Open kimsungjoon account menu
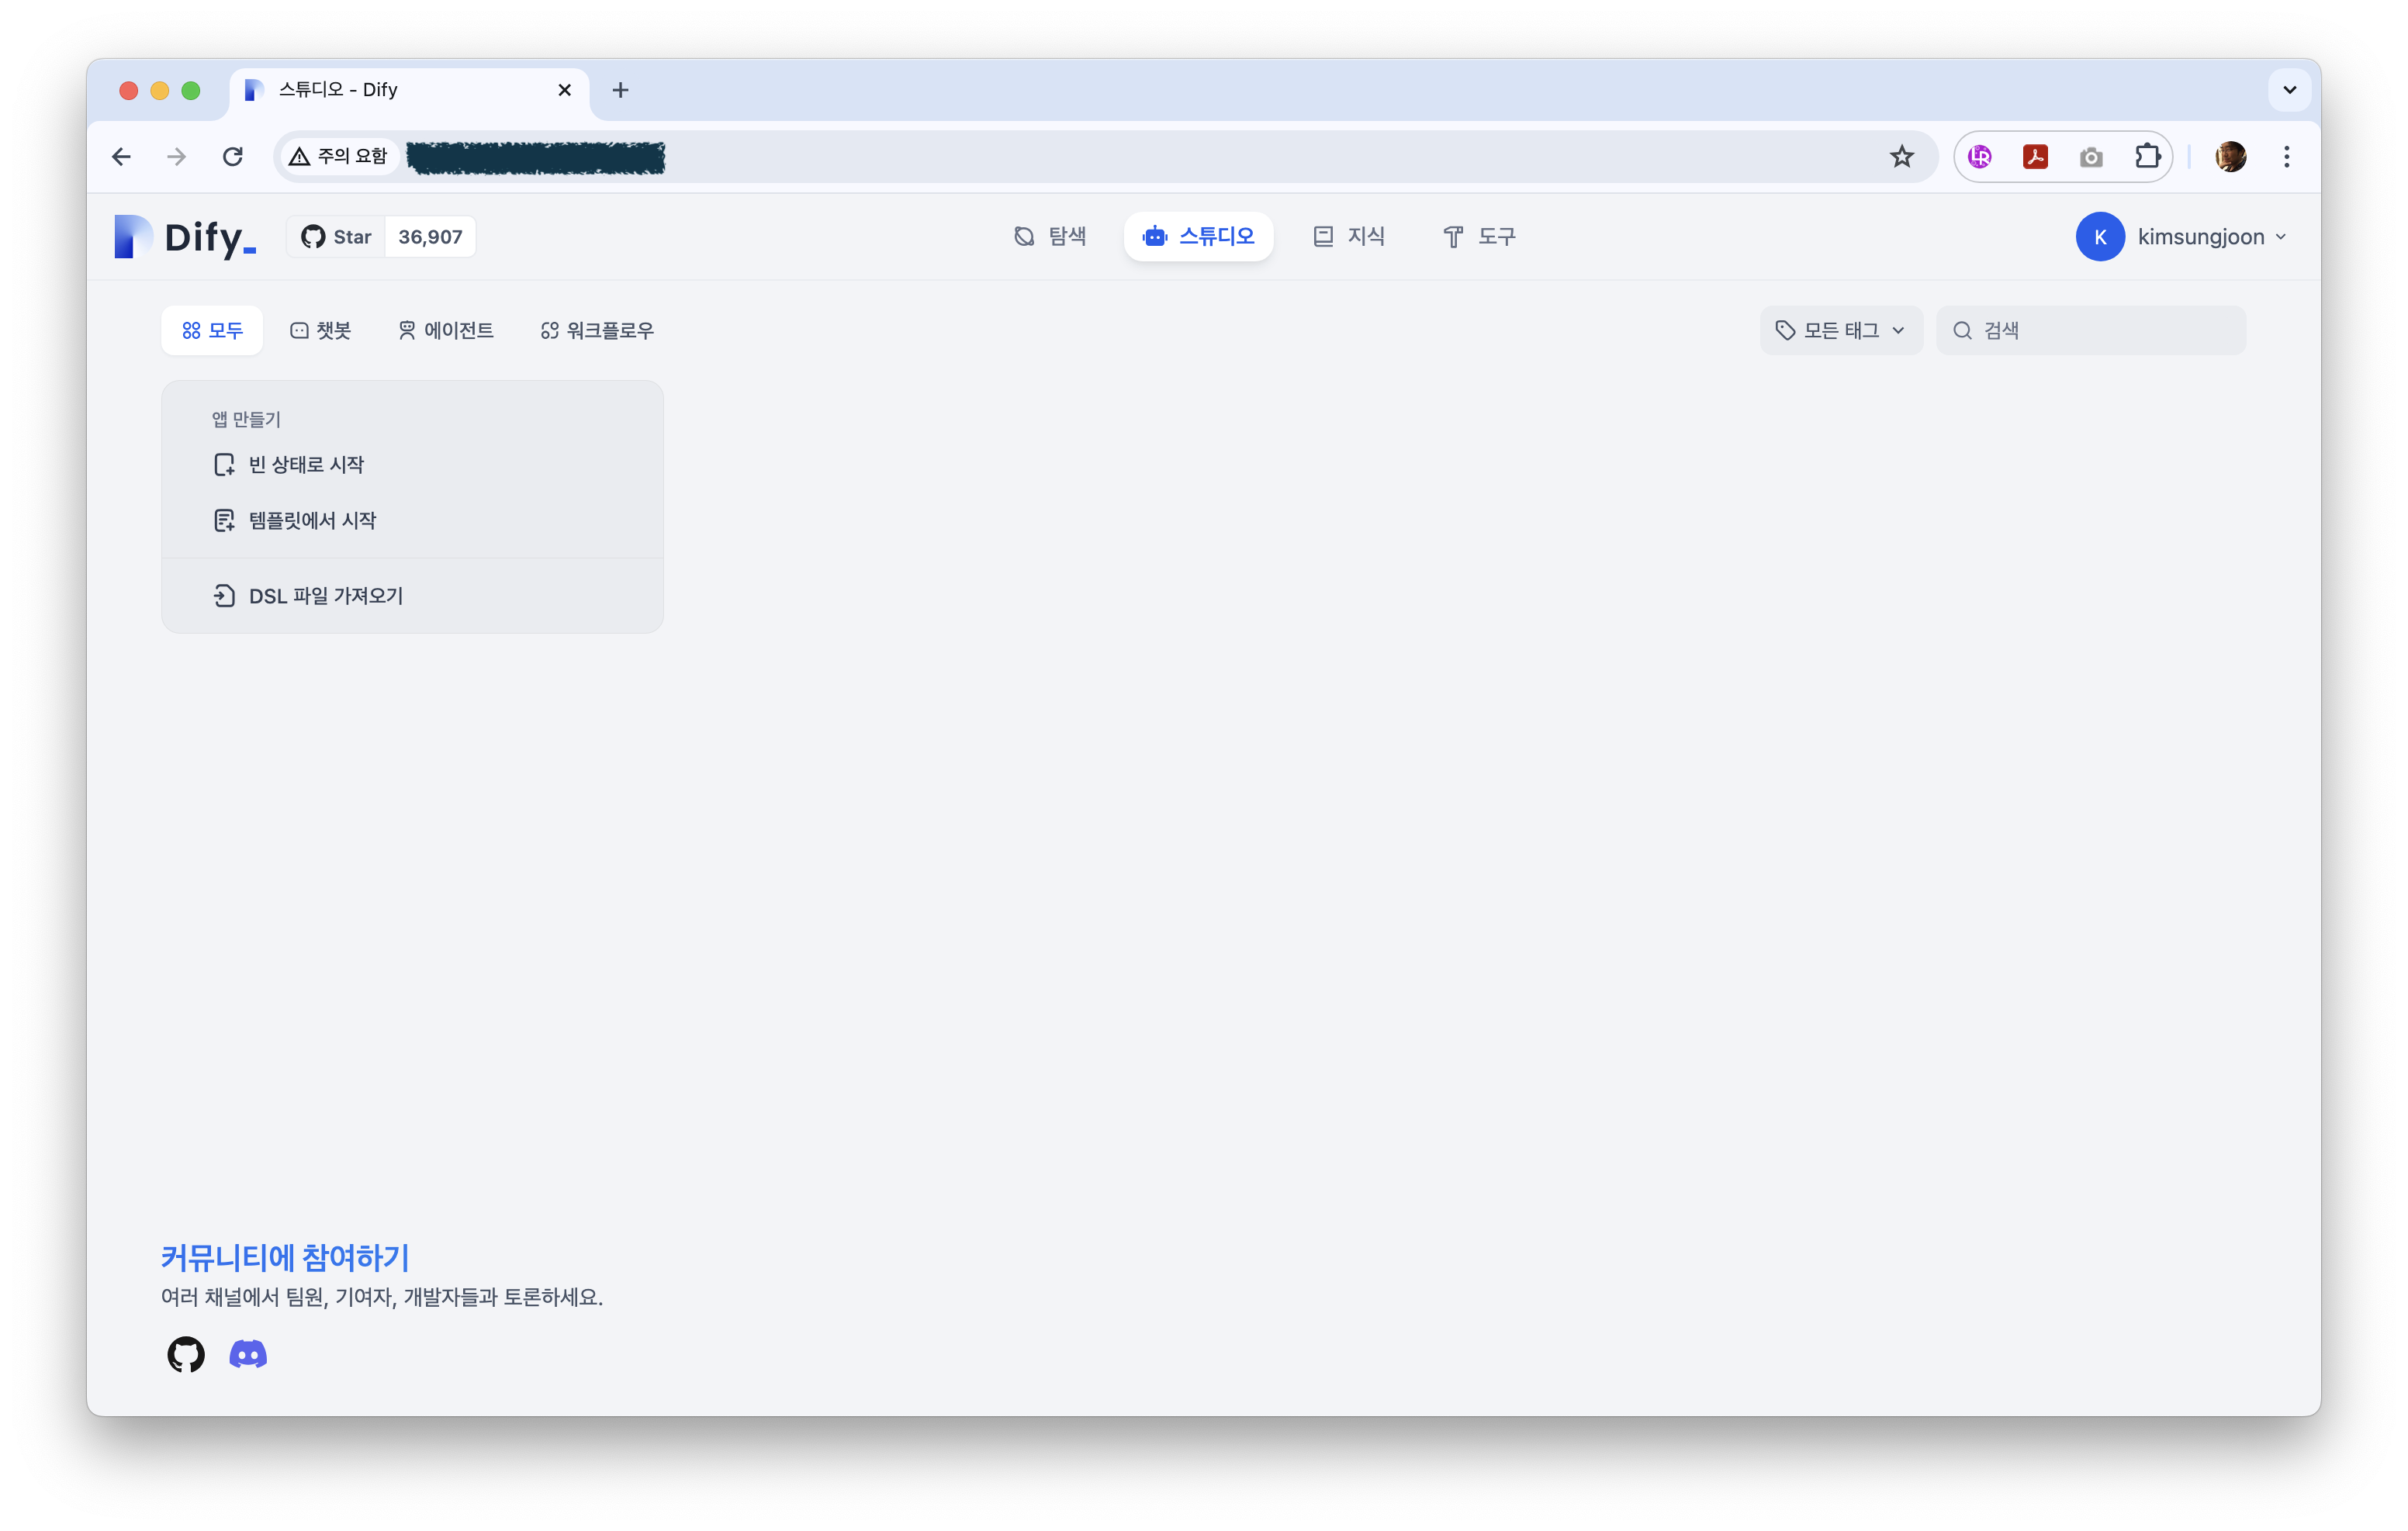The height and width of the screenshot is (1531, 2408). click(x=2182, y=237)
